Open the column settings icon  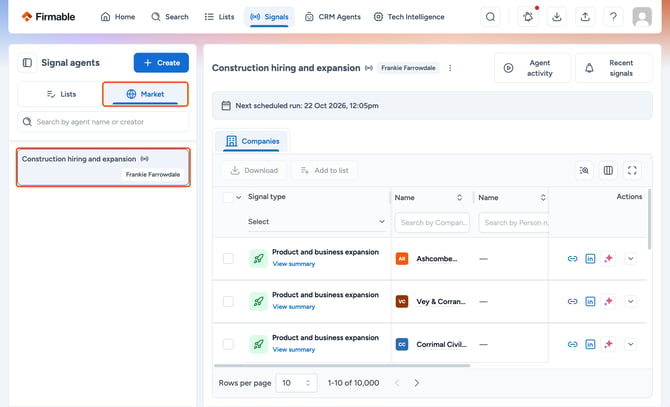(x=608, y=170)
